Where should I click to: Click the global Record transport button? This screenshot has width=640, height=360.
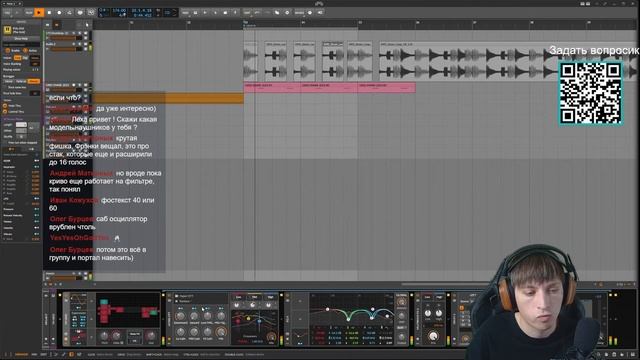(x=59, y=12)
